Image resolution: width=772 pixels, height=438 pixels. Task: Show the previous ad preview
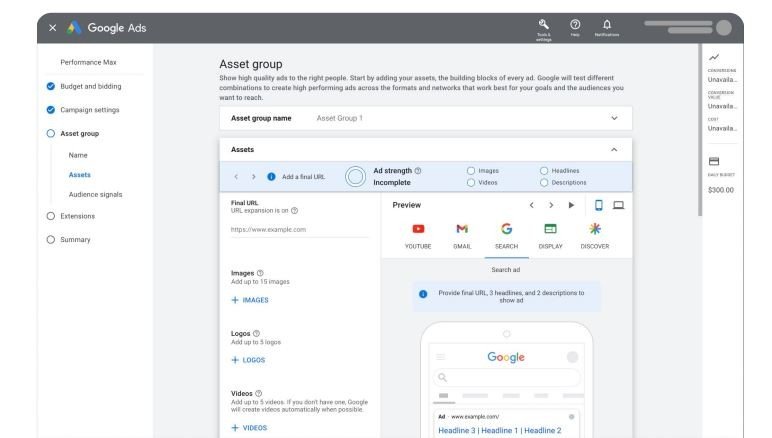tap(532, 205)
